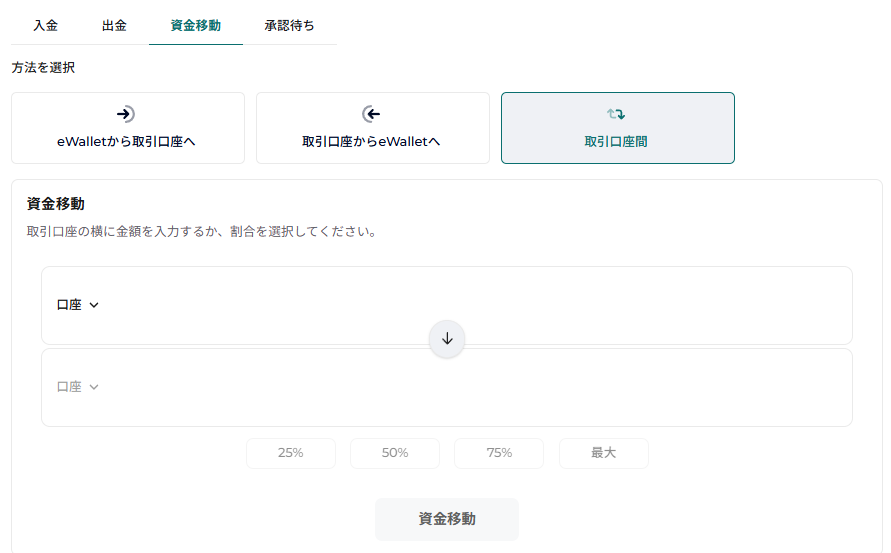Pick the 25% ratio button
The height and width of the screenshot is (553, 891).
291,453
